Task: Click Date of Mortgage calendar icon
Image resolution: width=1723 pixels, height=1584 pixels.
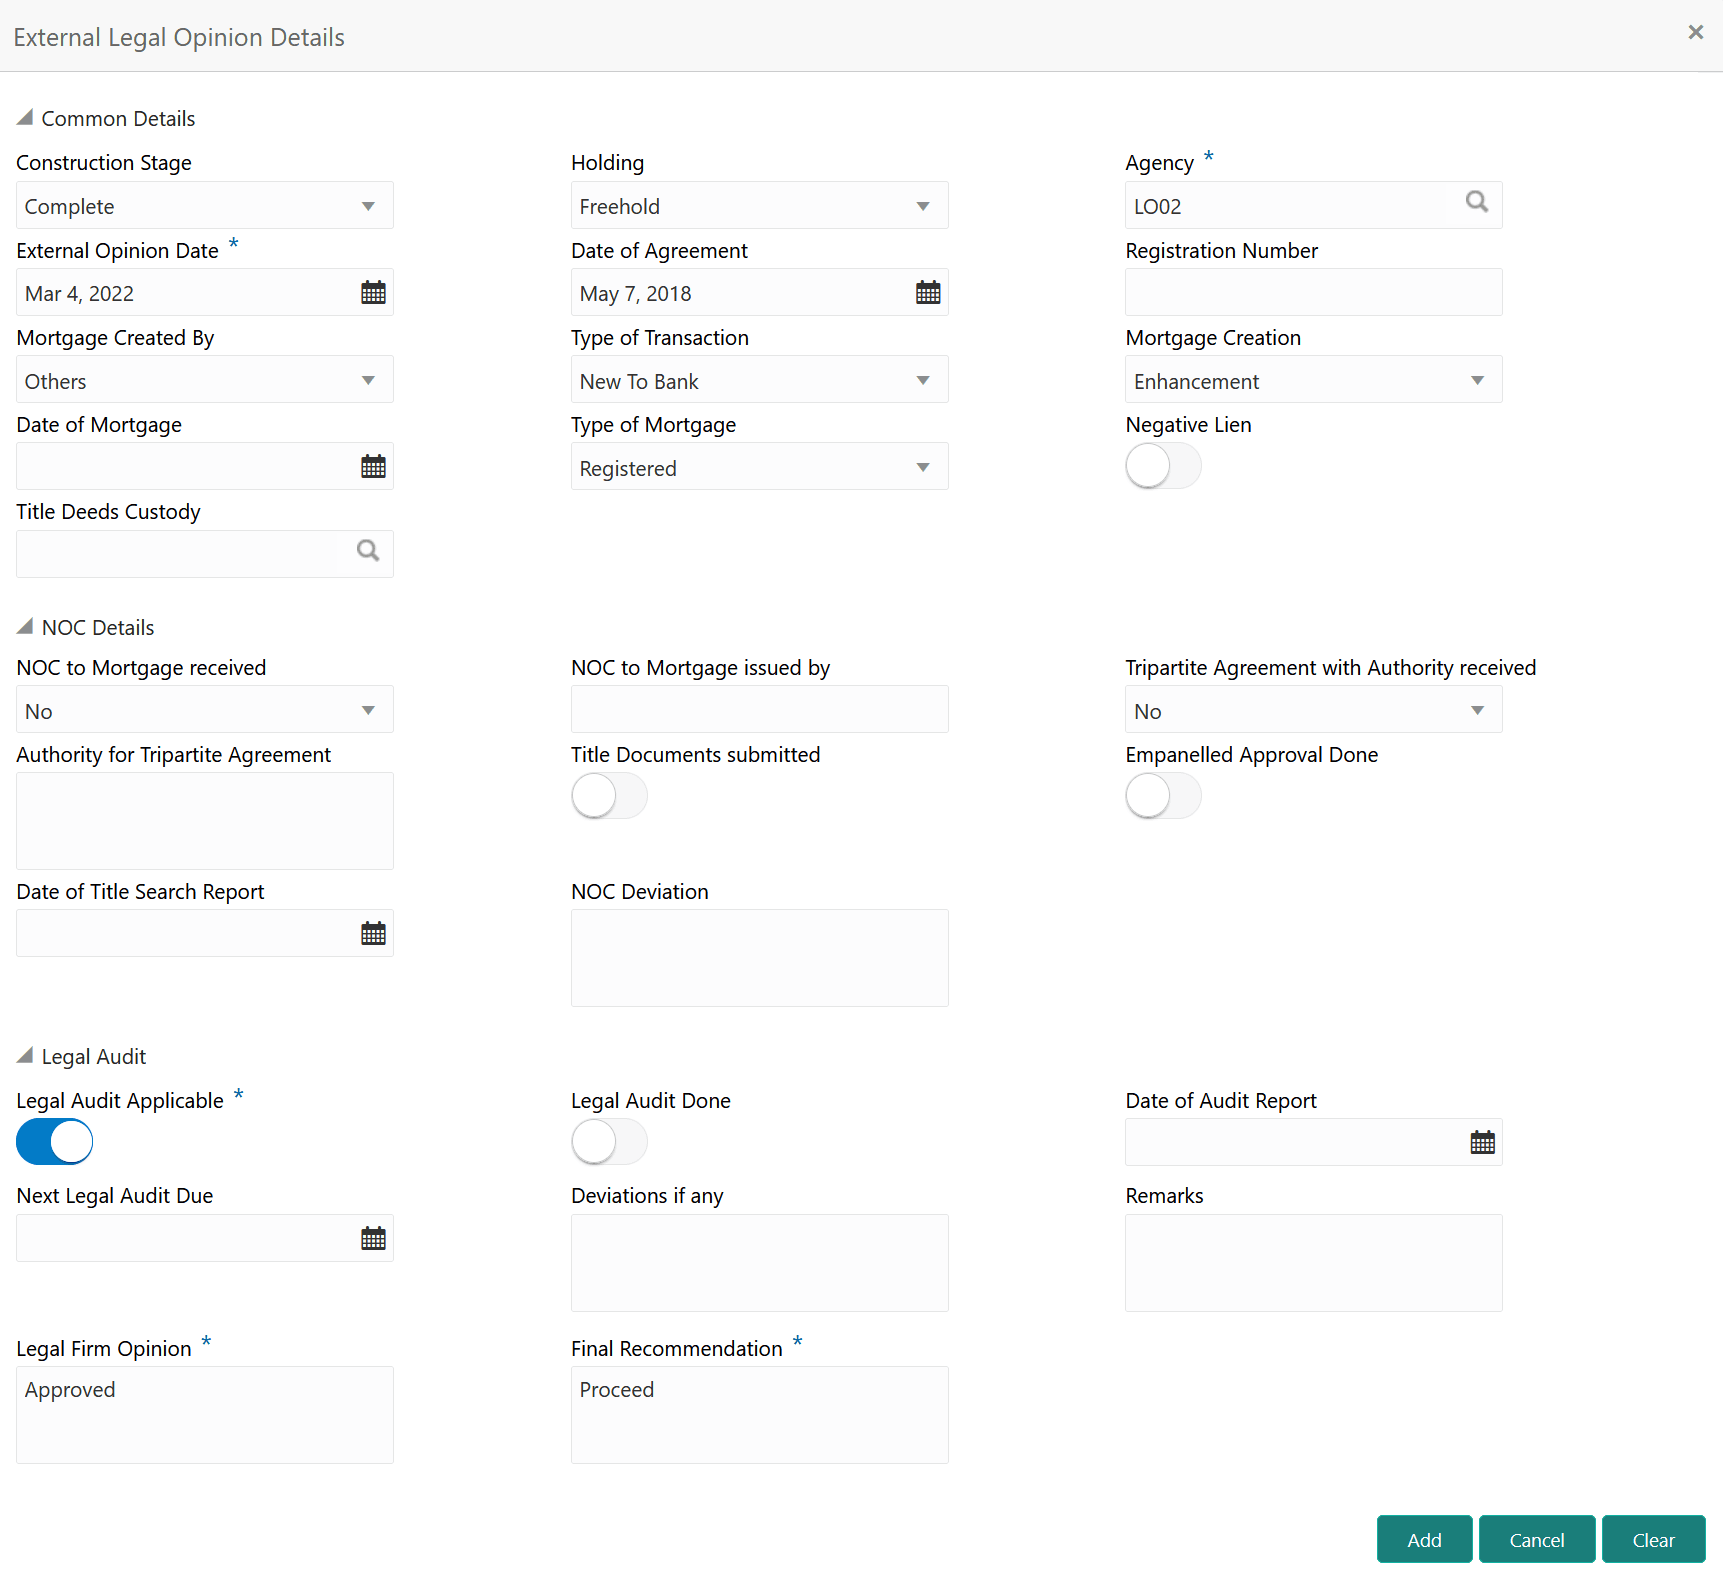Action: [373, 467]
